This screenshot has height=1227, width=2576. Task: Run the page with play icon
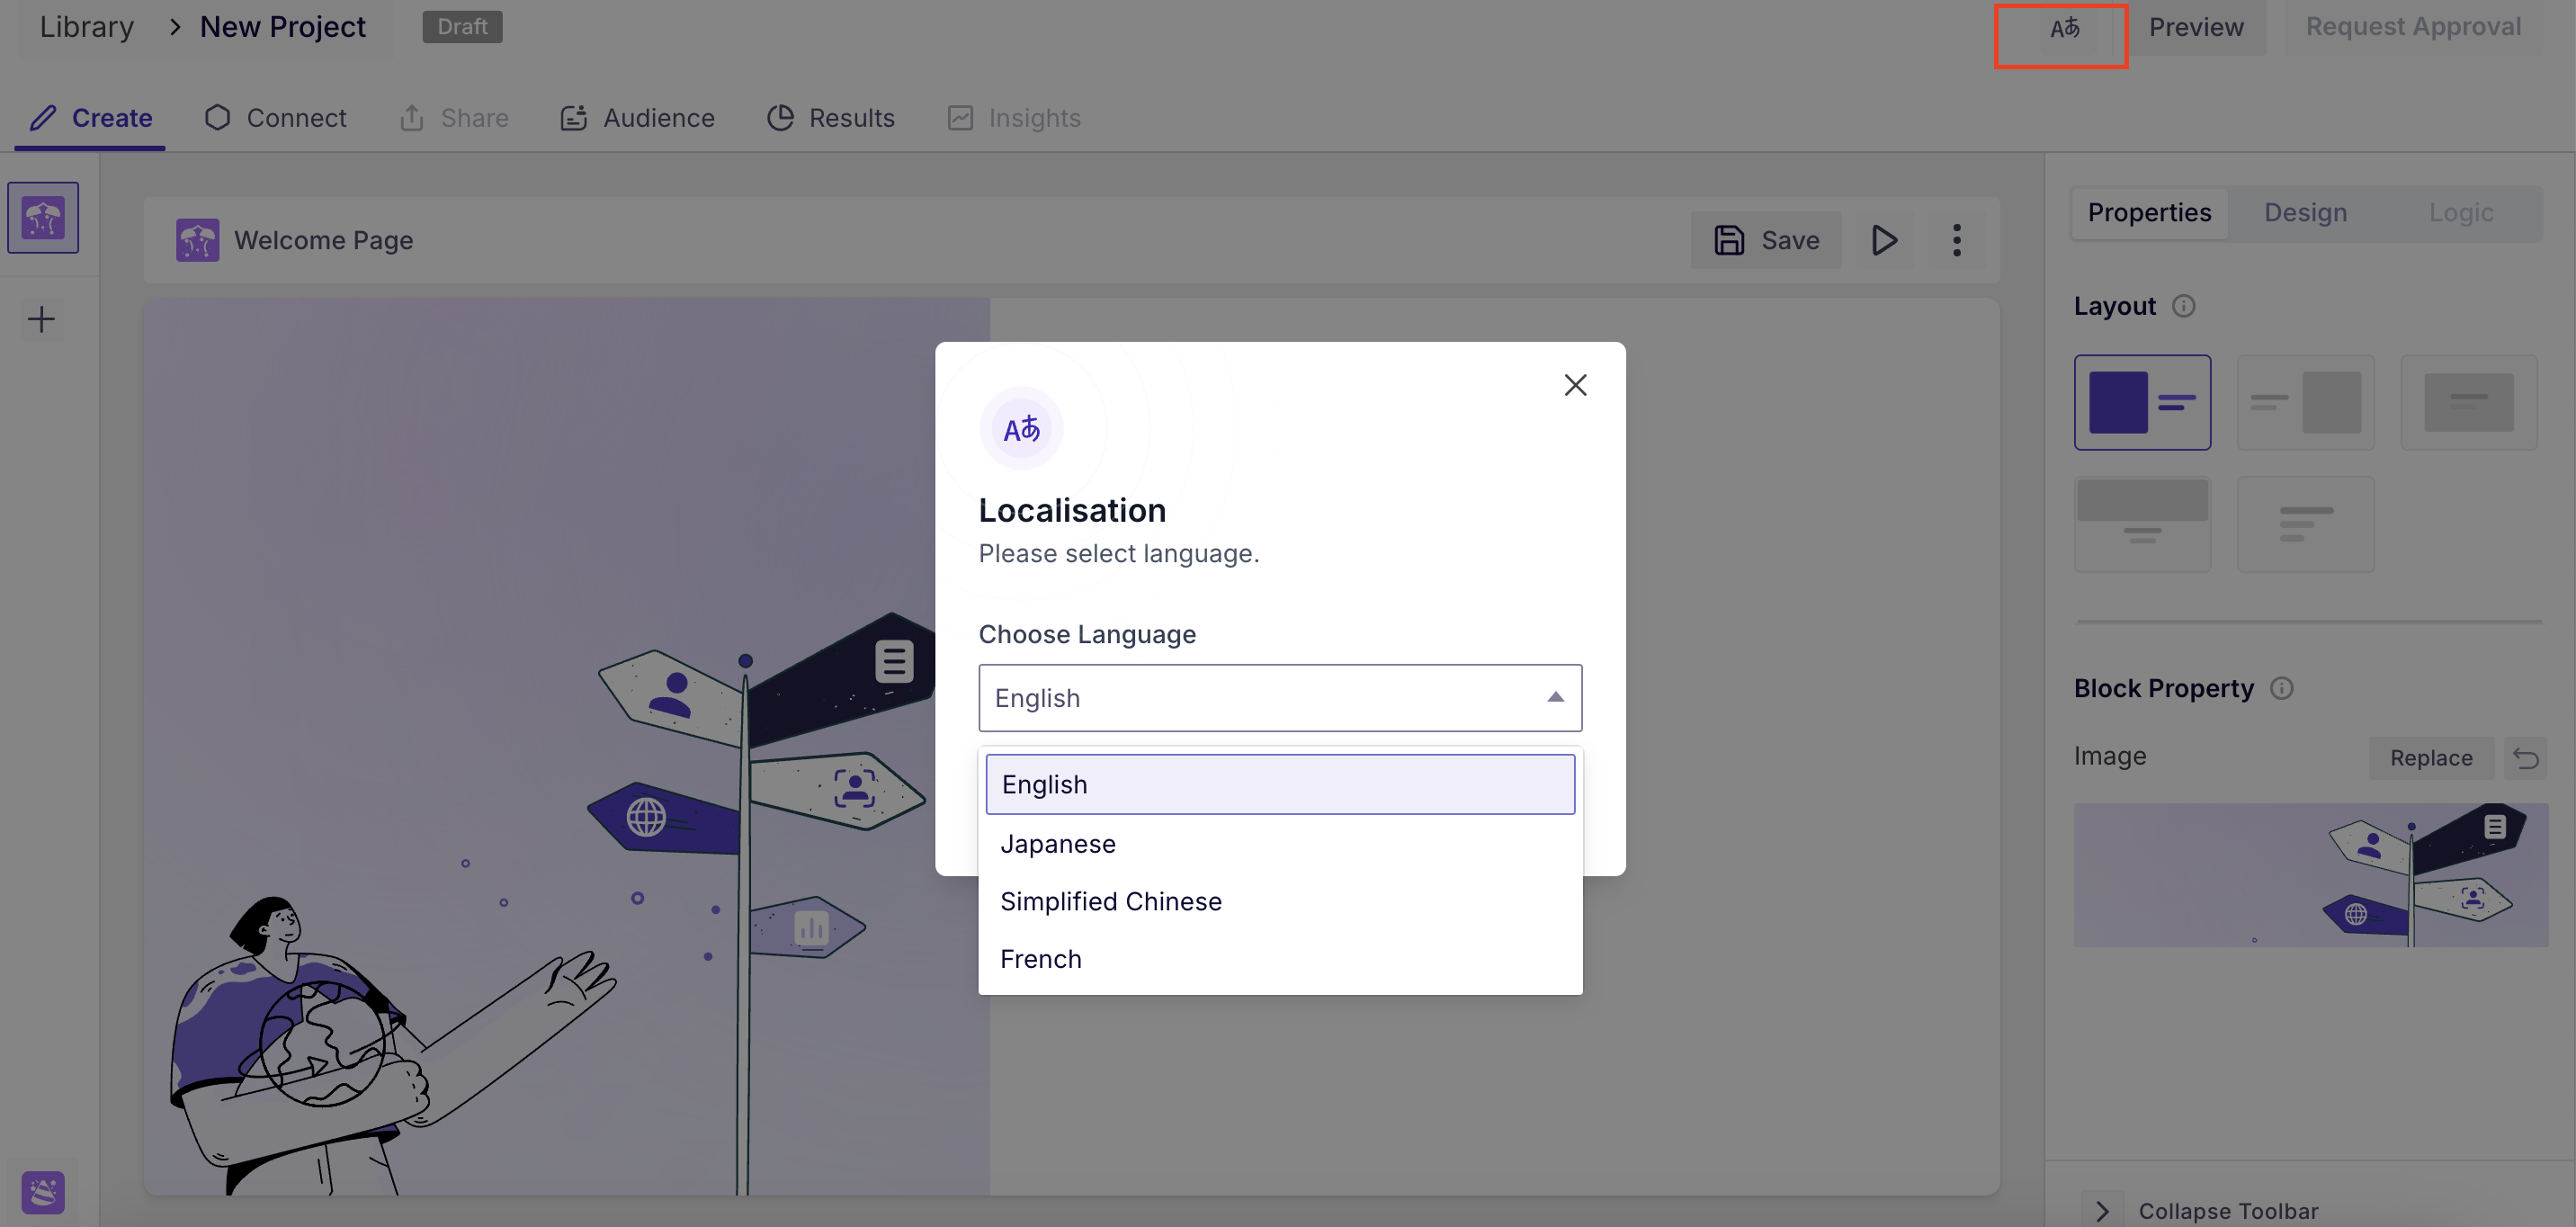tap(1884, 240)
